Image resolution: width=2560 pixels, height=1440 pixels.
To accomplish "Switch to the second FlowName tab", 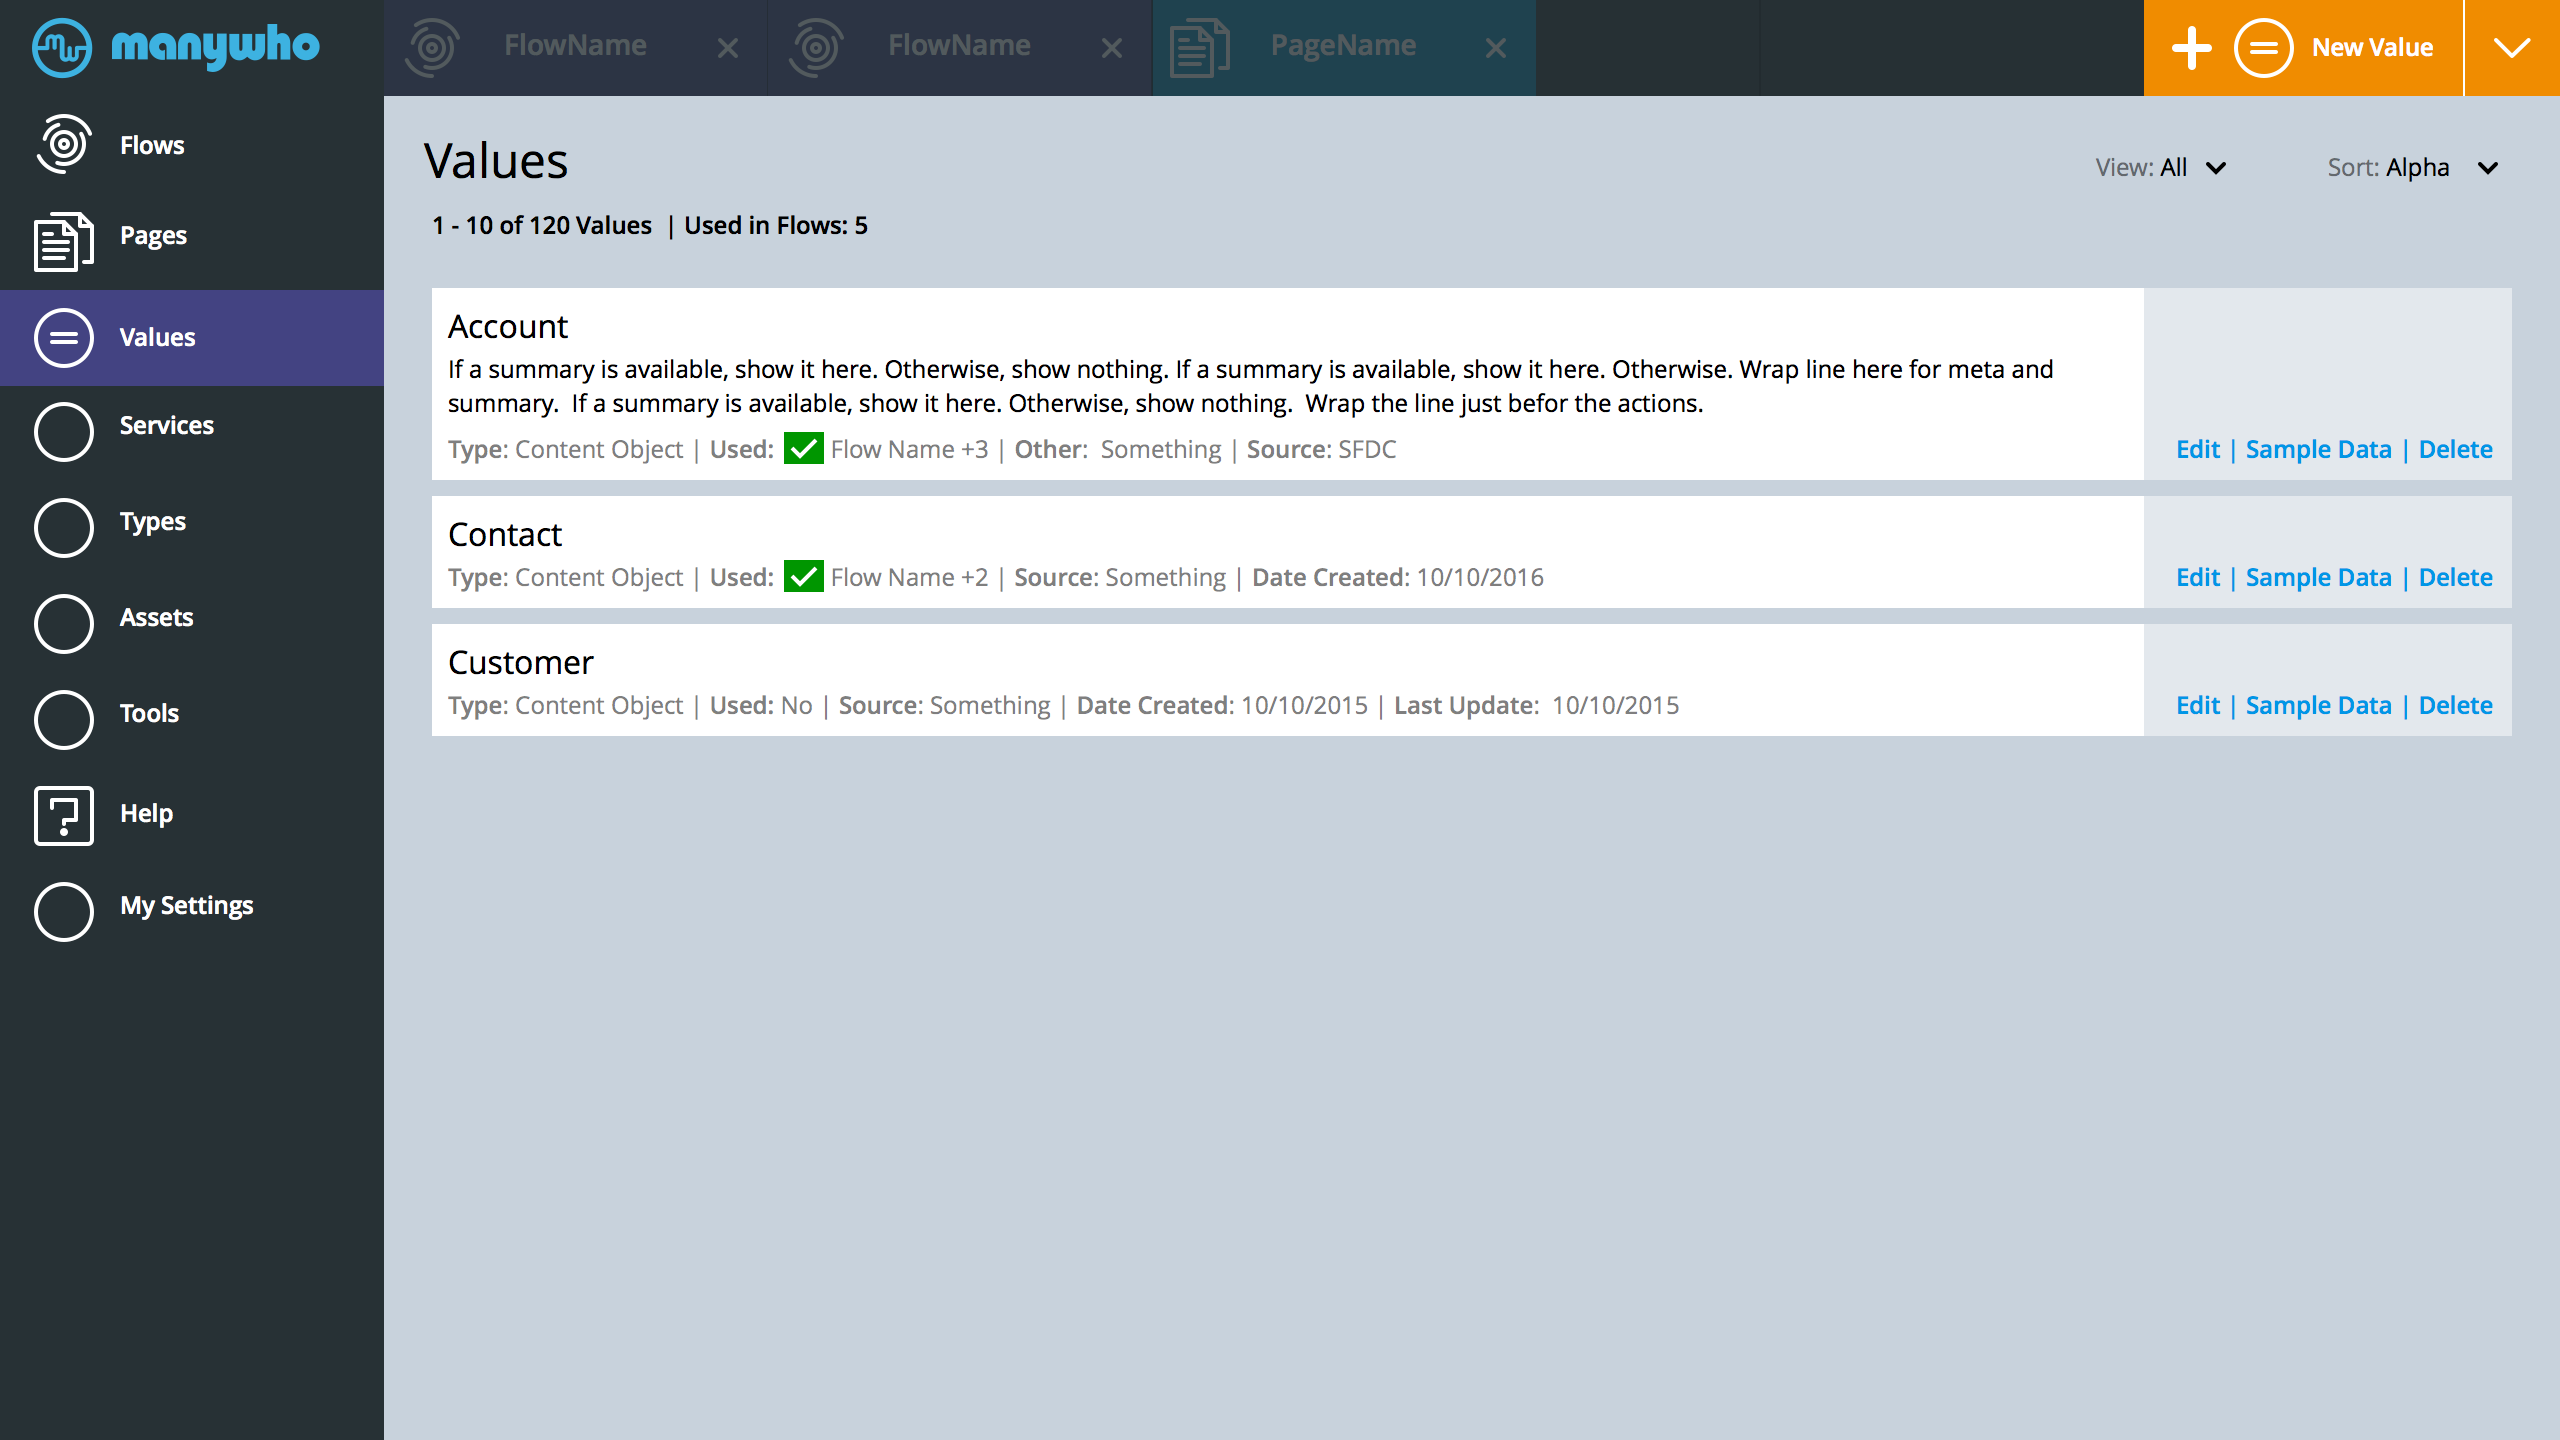I will click(x=959, y=48).
